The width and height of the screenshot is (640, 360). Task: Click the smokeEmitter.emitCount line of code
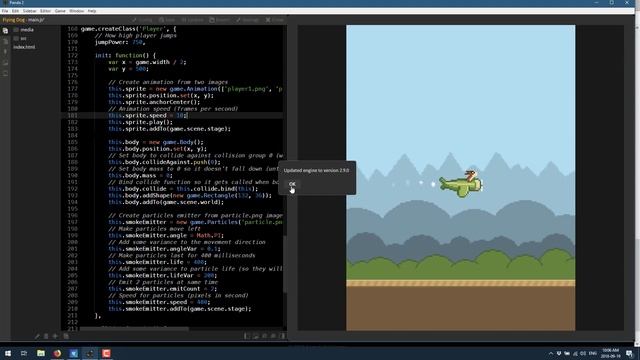[162, 289]
